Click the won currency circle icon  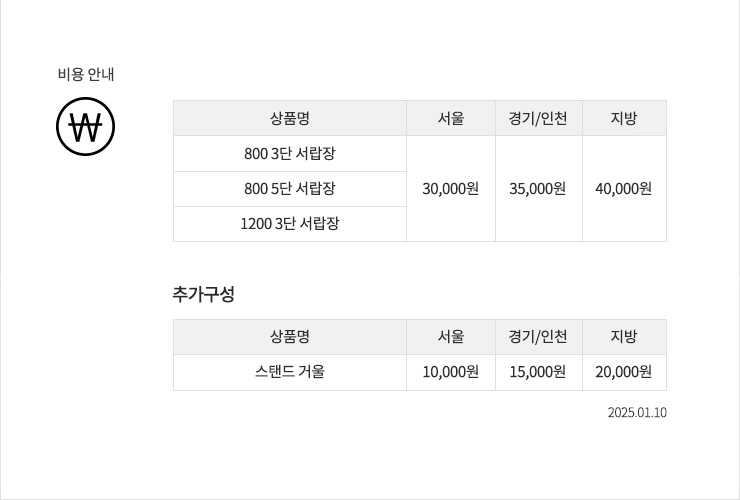[85, 127]
